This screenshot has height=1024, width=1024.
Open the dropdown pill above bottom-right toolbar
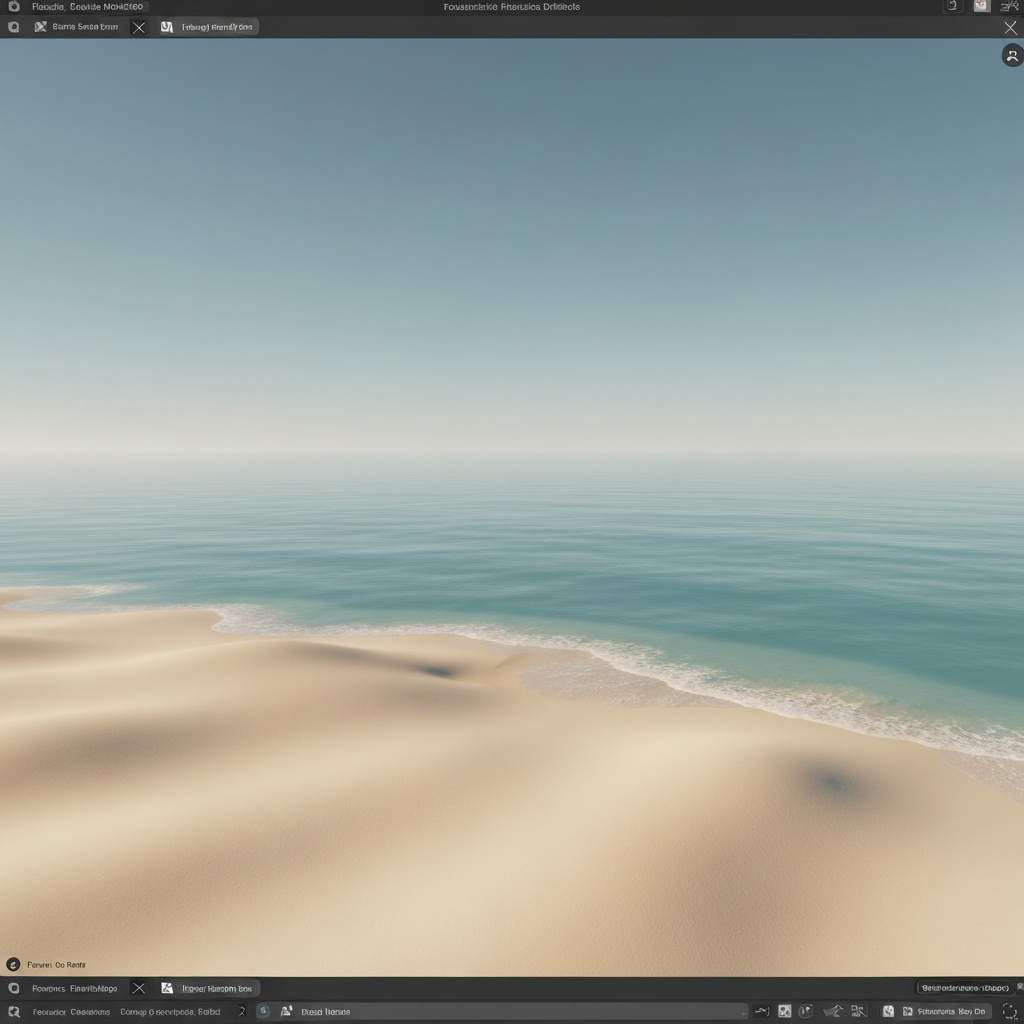coord(964,988)
